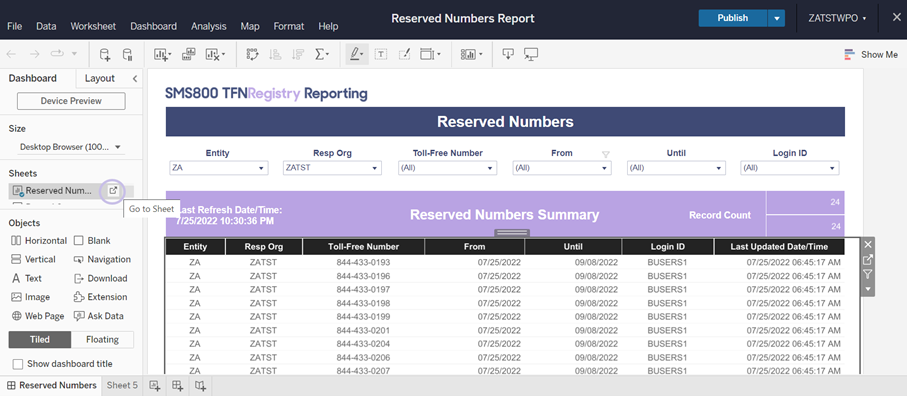Remove the selected table from dashboard
This screenshot has height=396, width=907.
click(x=868, y=245)
